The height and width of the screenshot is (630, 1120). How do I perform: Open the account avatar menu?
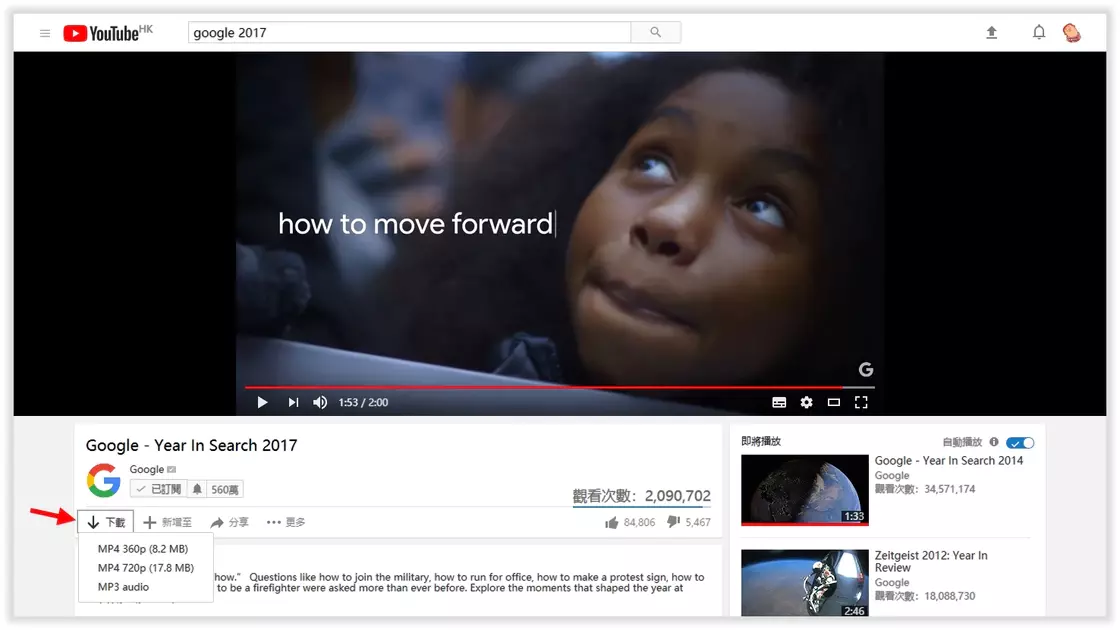(1071, 33)
